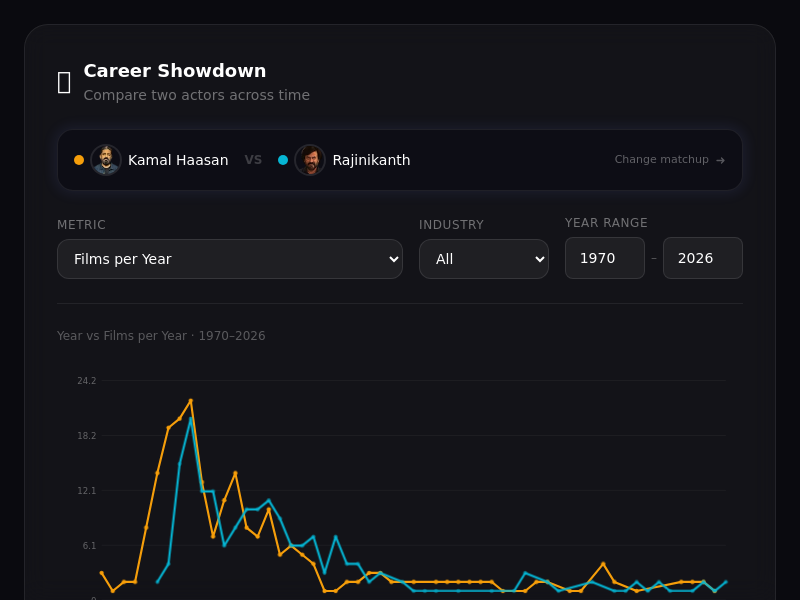Click the VS text between actors
The width and height of the screenshot is (800, 600).
(253, 160)
